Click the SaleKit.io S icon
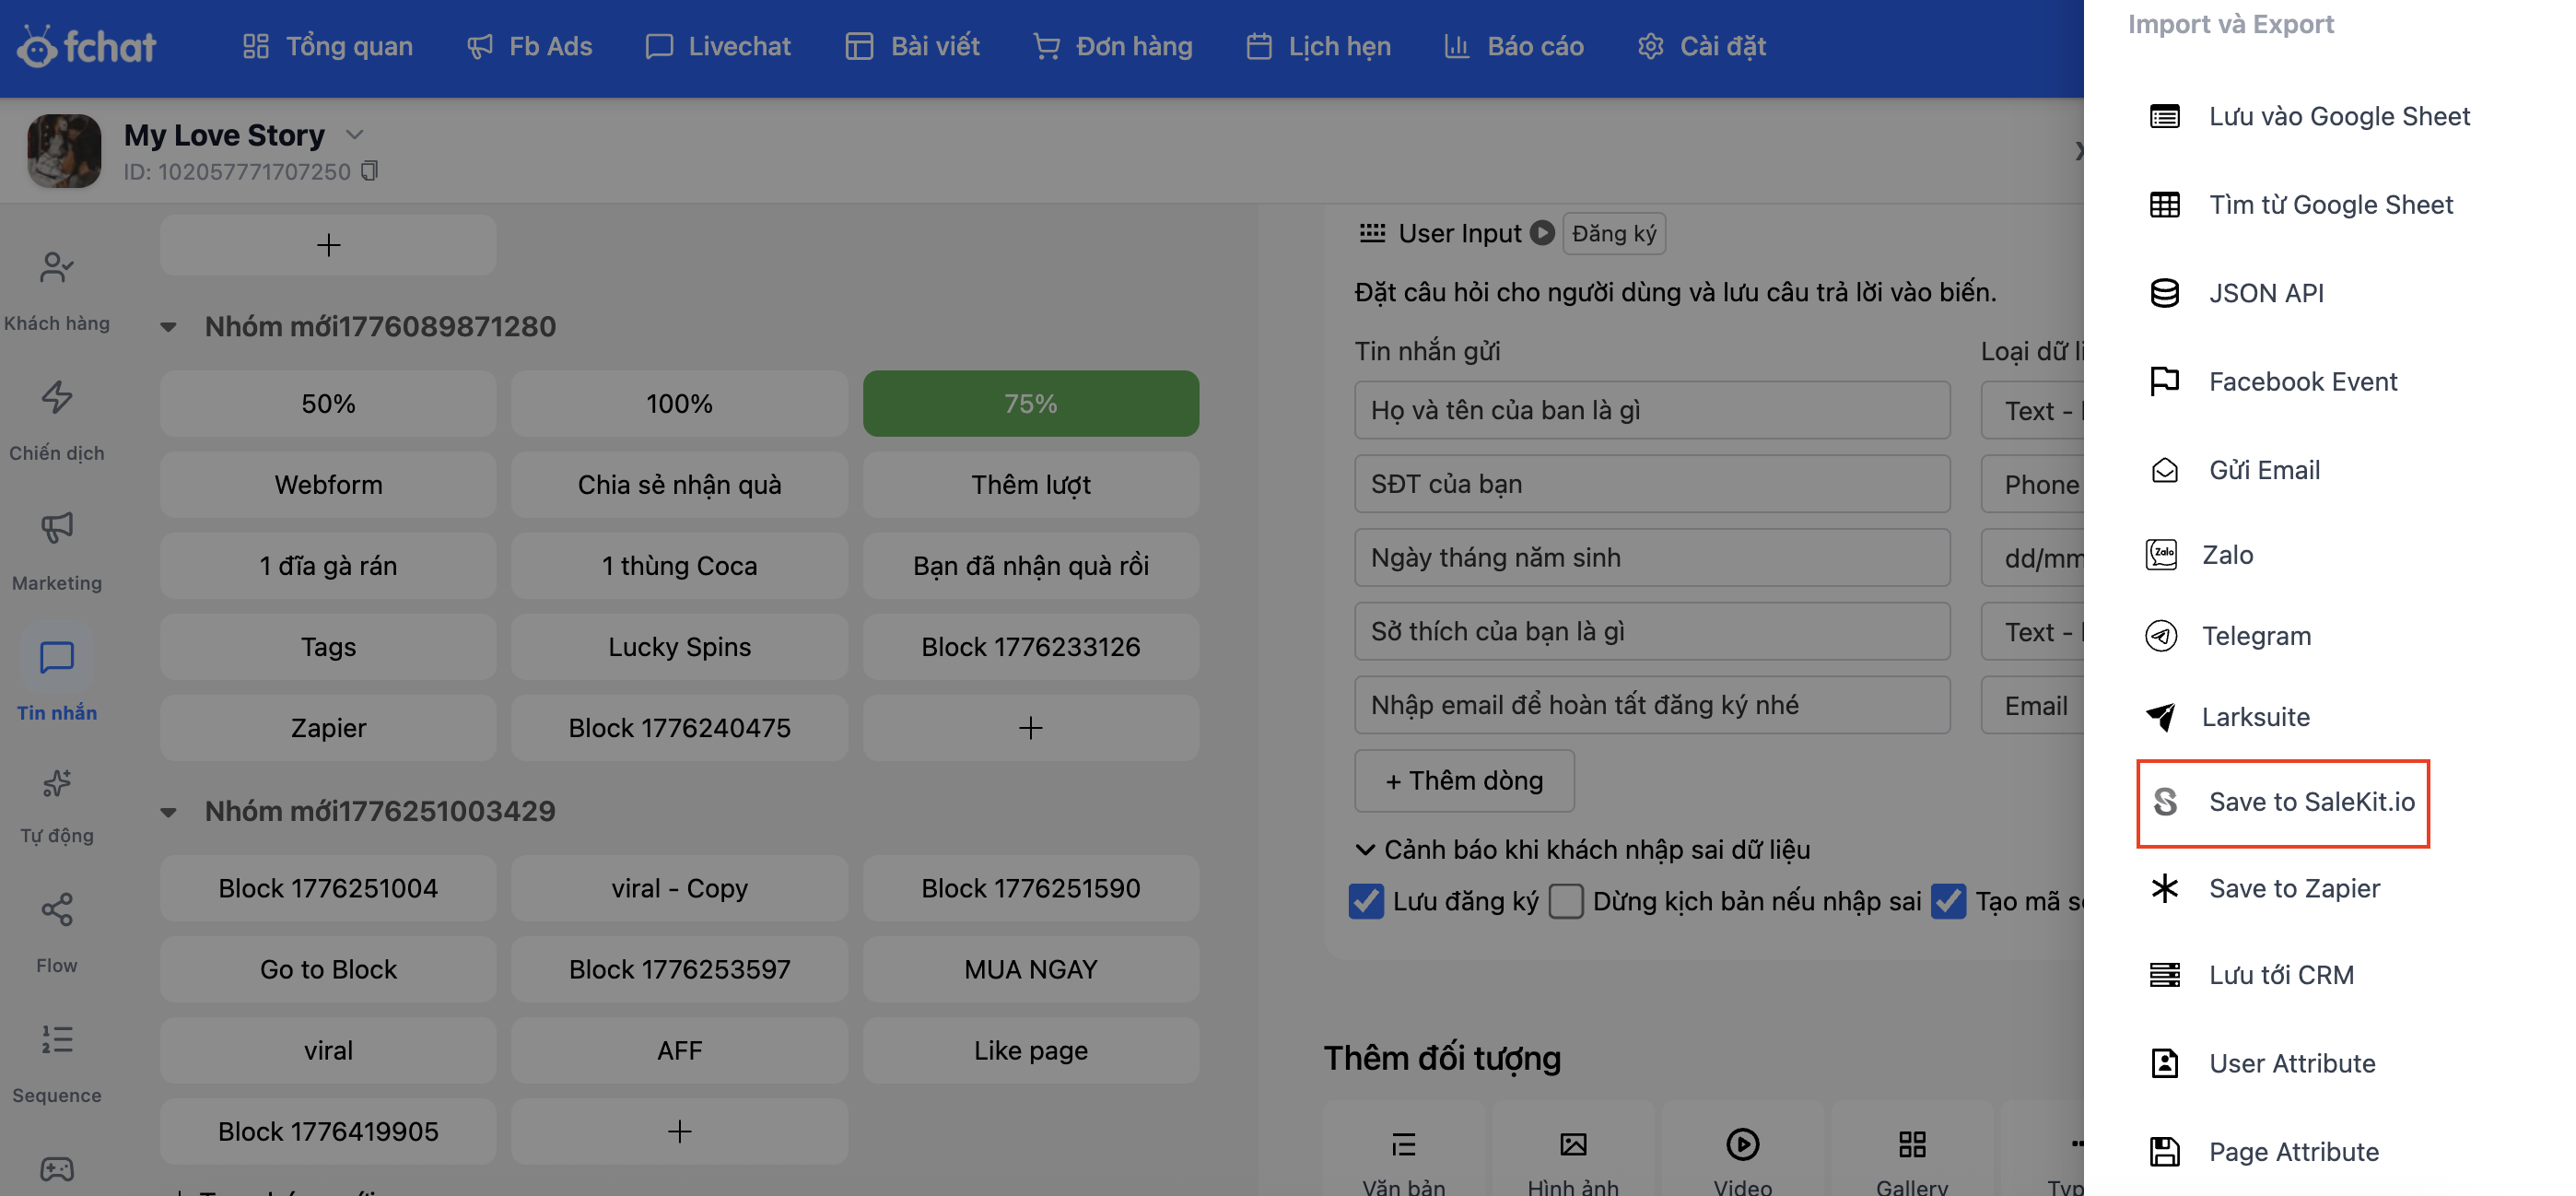This screenshot has width=2576, height=1196. coord(2165,801)
